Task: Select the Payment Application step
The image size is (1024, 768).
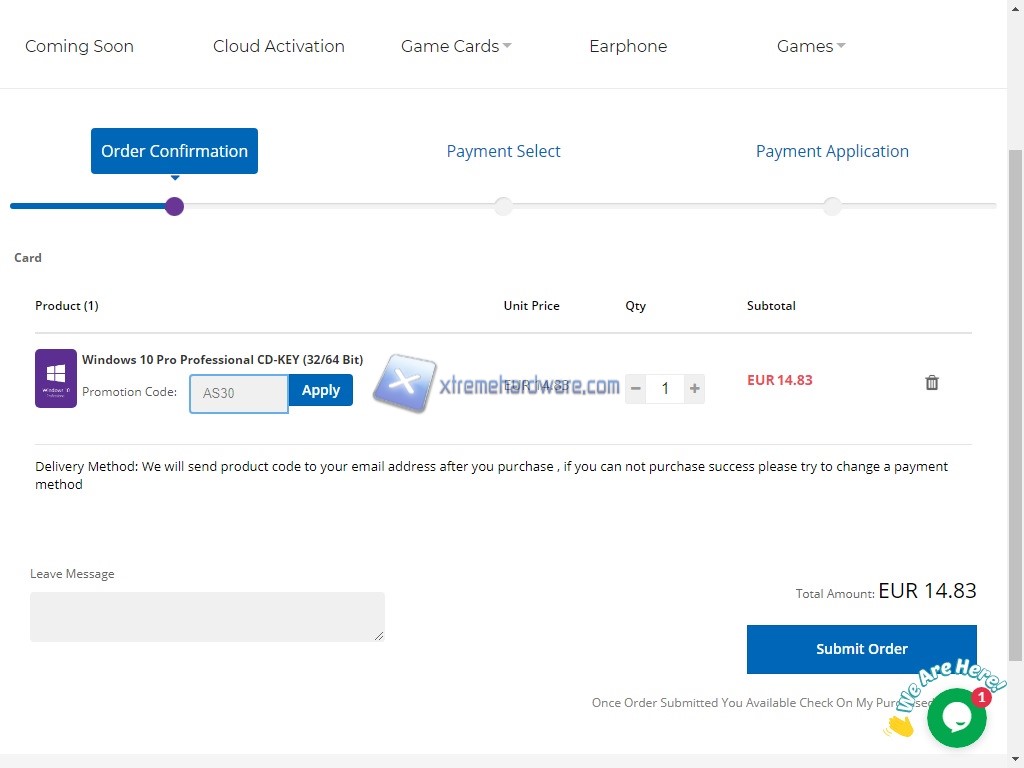Action: (832, 151)
